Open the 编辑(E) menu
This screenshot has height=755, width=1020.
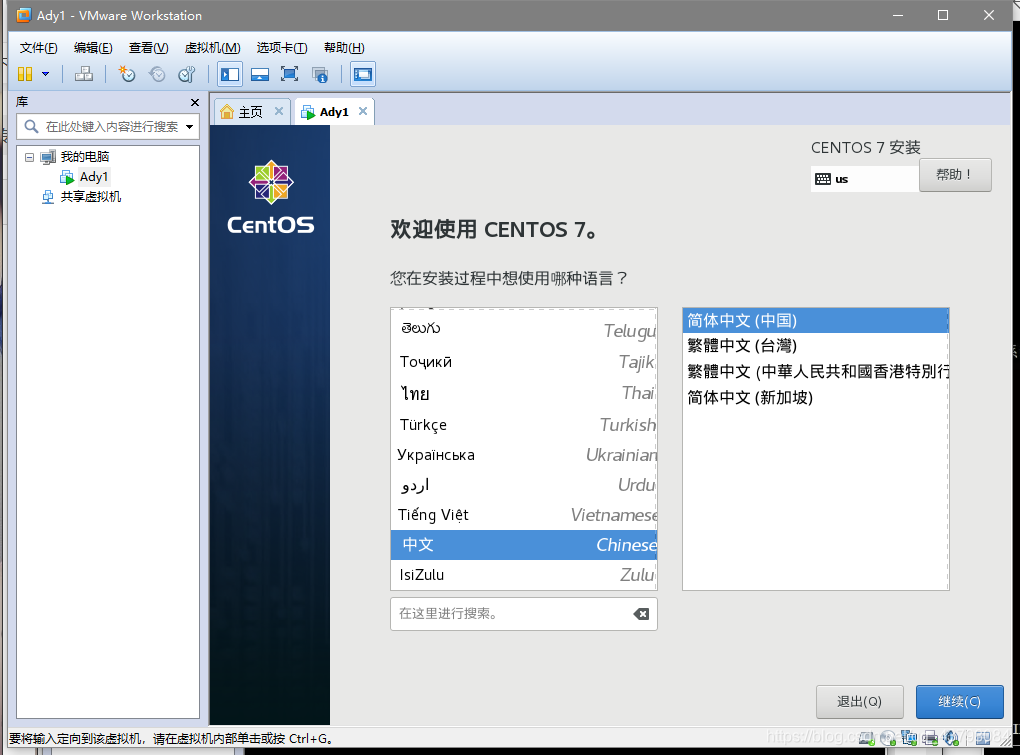93,47
